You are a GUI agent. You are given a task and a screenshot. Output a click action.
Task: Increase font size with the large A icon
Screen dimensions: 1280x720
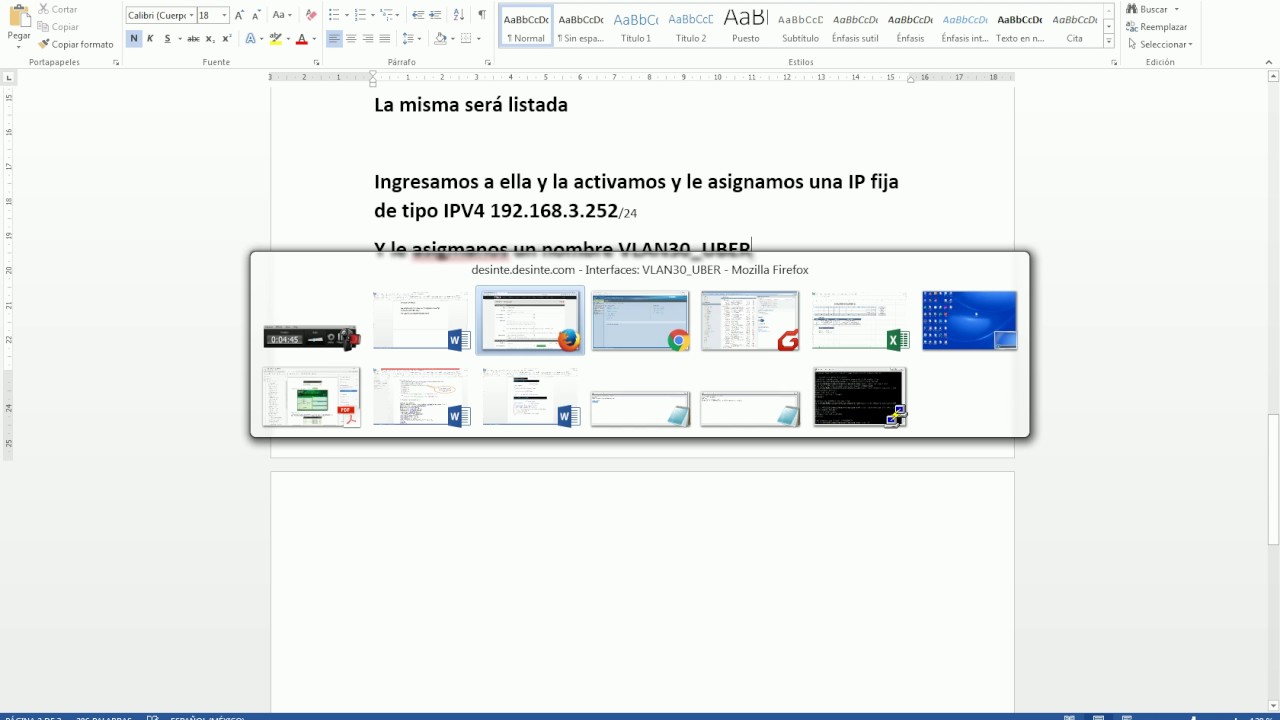(240, 15)
